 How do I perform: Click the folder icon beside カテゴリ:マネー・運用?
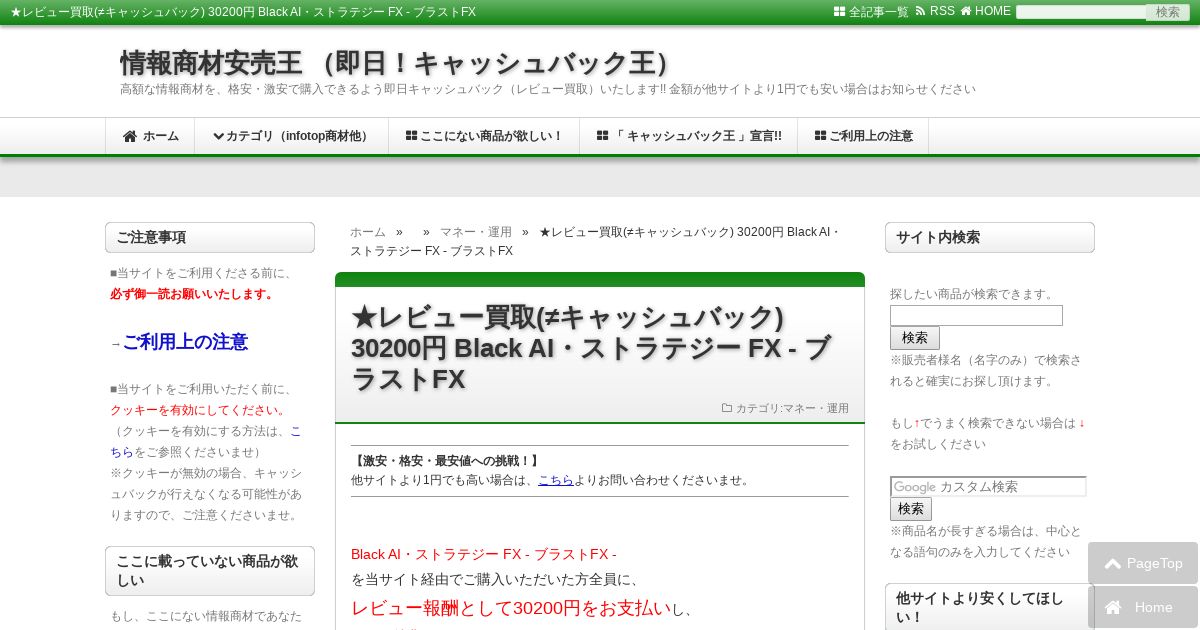pos(727,408)
